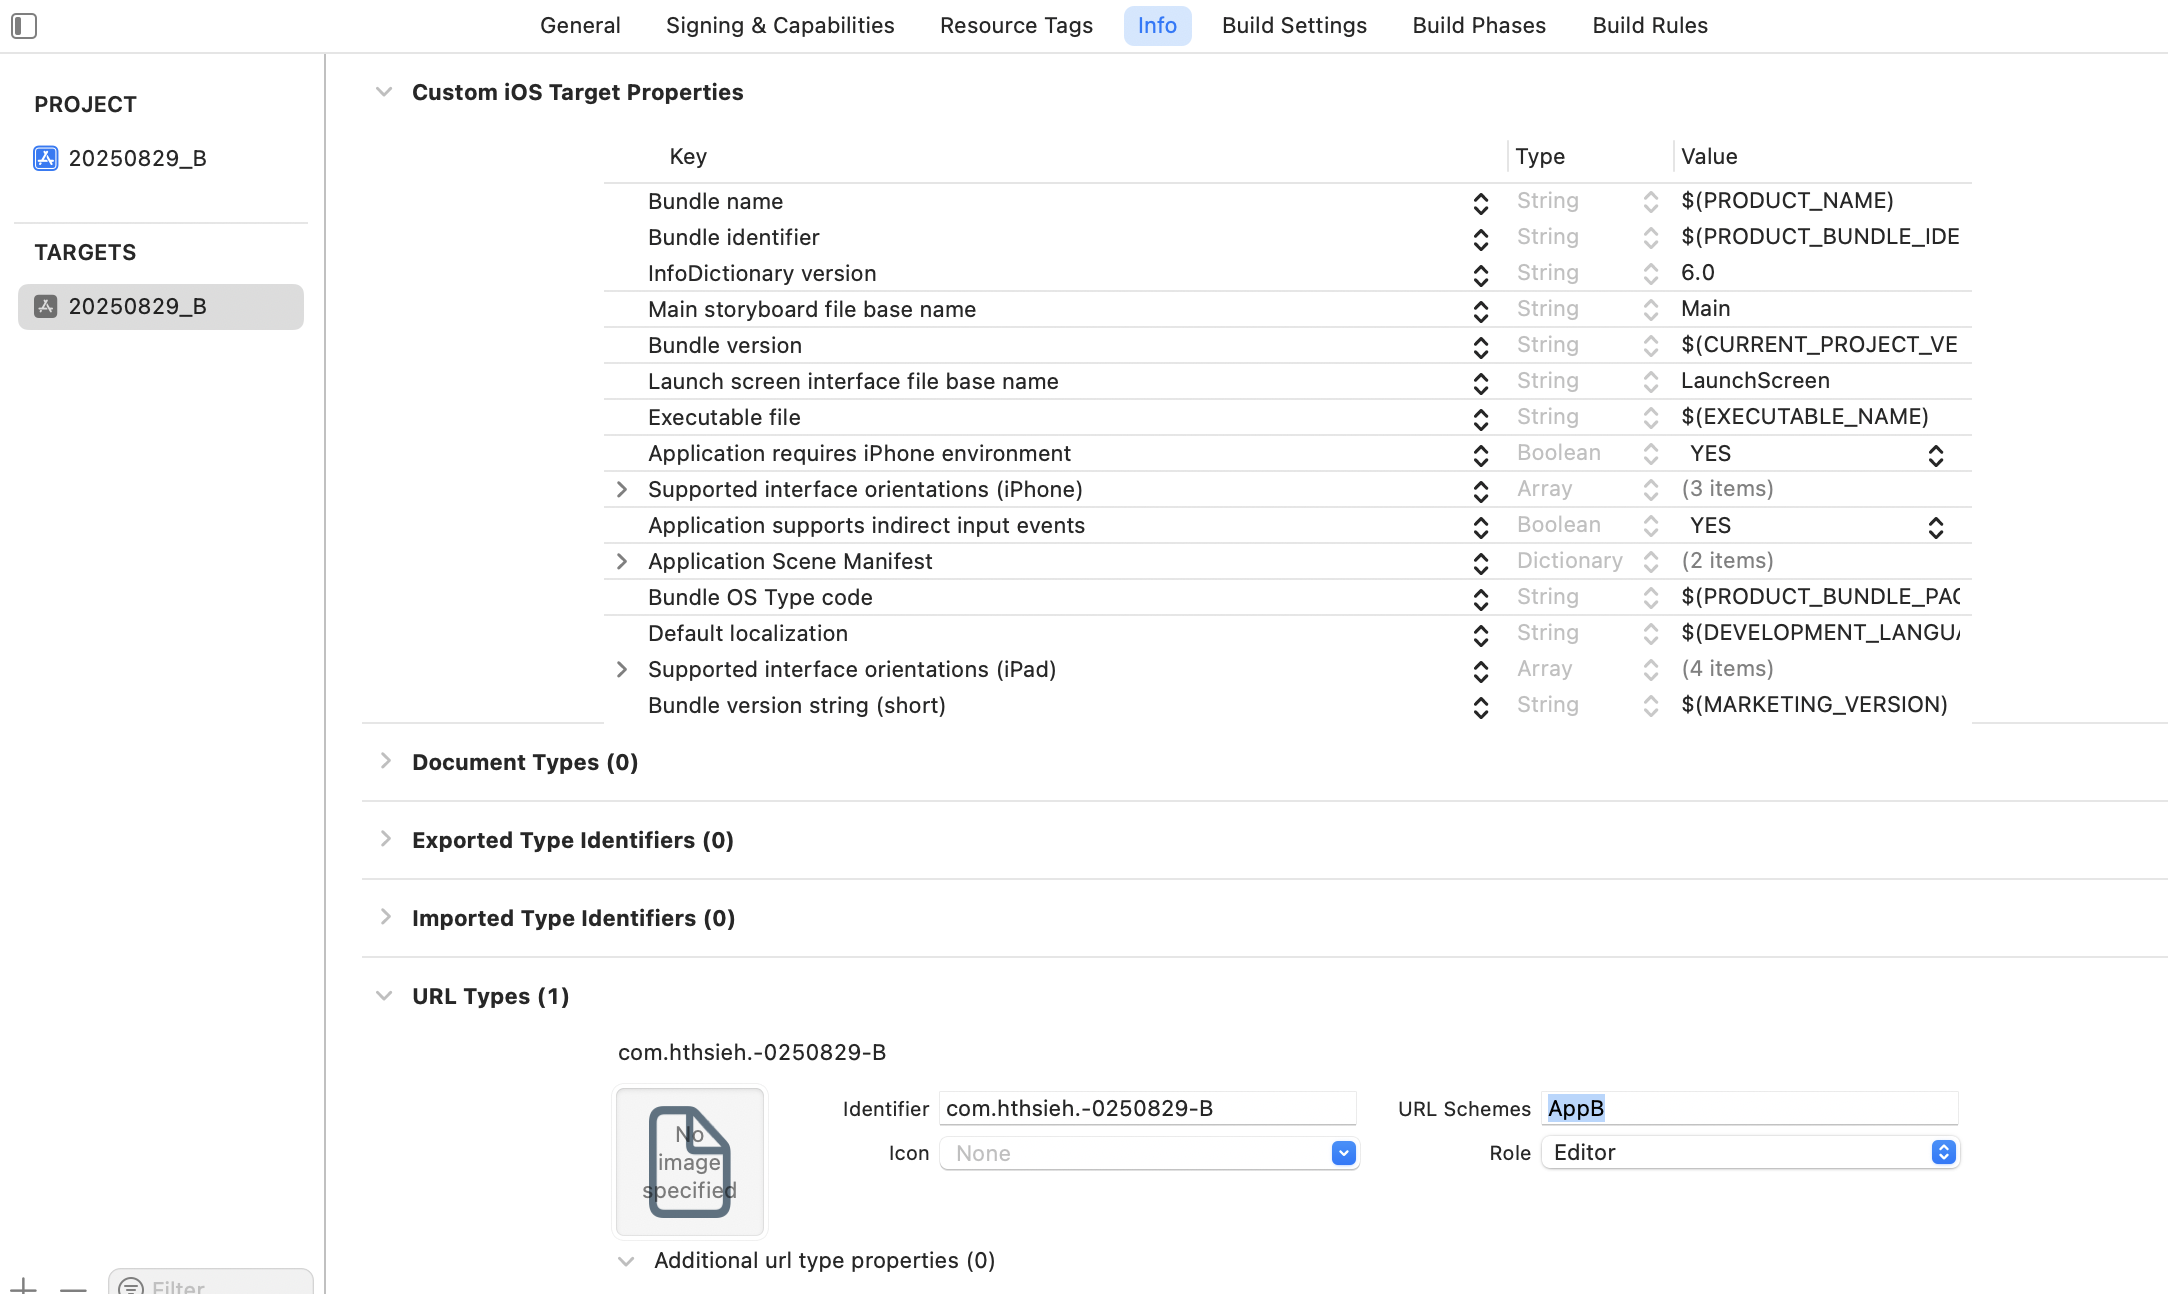This screenshot has width=2168, height=1294.
Task: Expand Application Scene Manifest row
Action: [621, 562]
